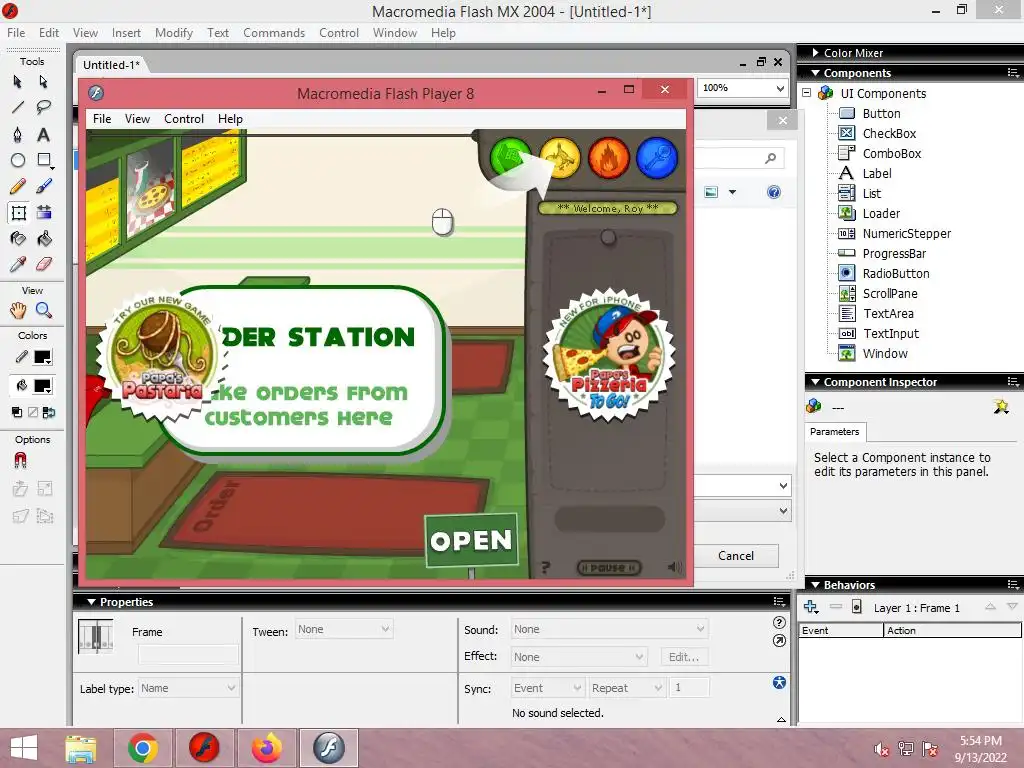This screenshot has height=768, width=1024.
Task: Collapse the Components panel
Action: [816, 72]
